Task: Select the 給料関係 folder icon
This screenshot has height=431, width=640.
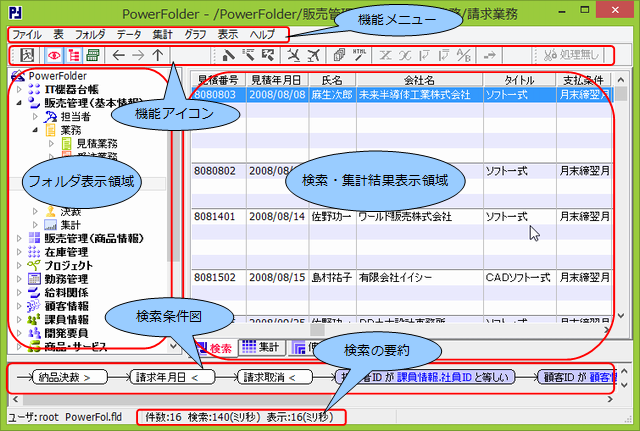Action: pyautogui.click(x=34, y=292)
